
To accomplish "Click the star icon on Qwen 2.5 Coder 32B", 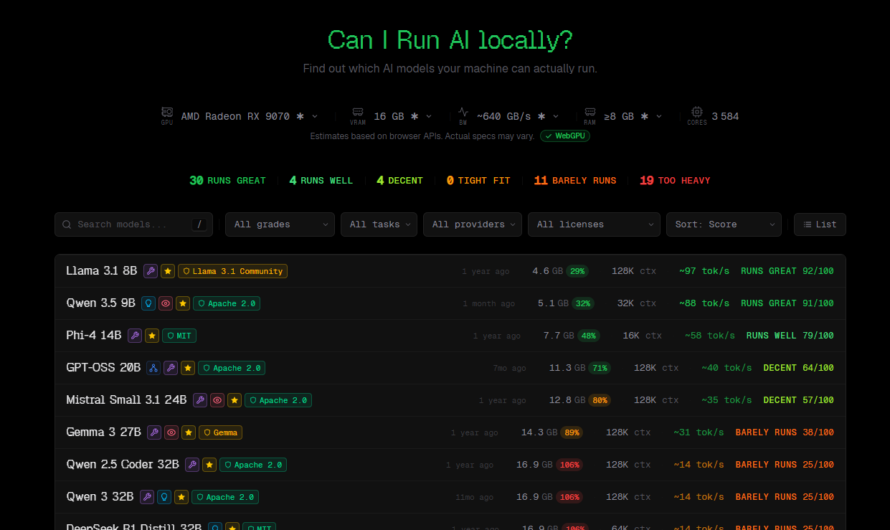I will click(x=209, y=465).
